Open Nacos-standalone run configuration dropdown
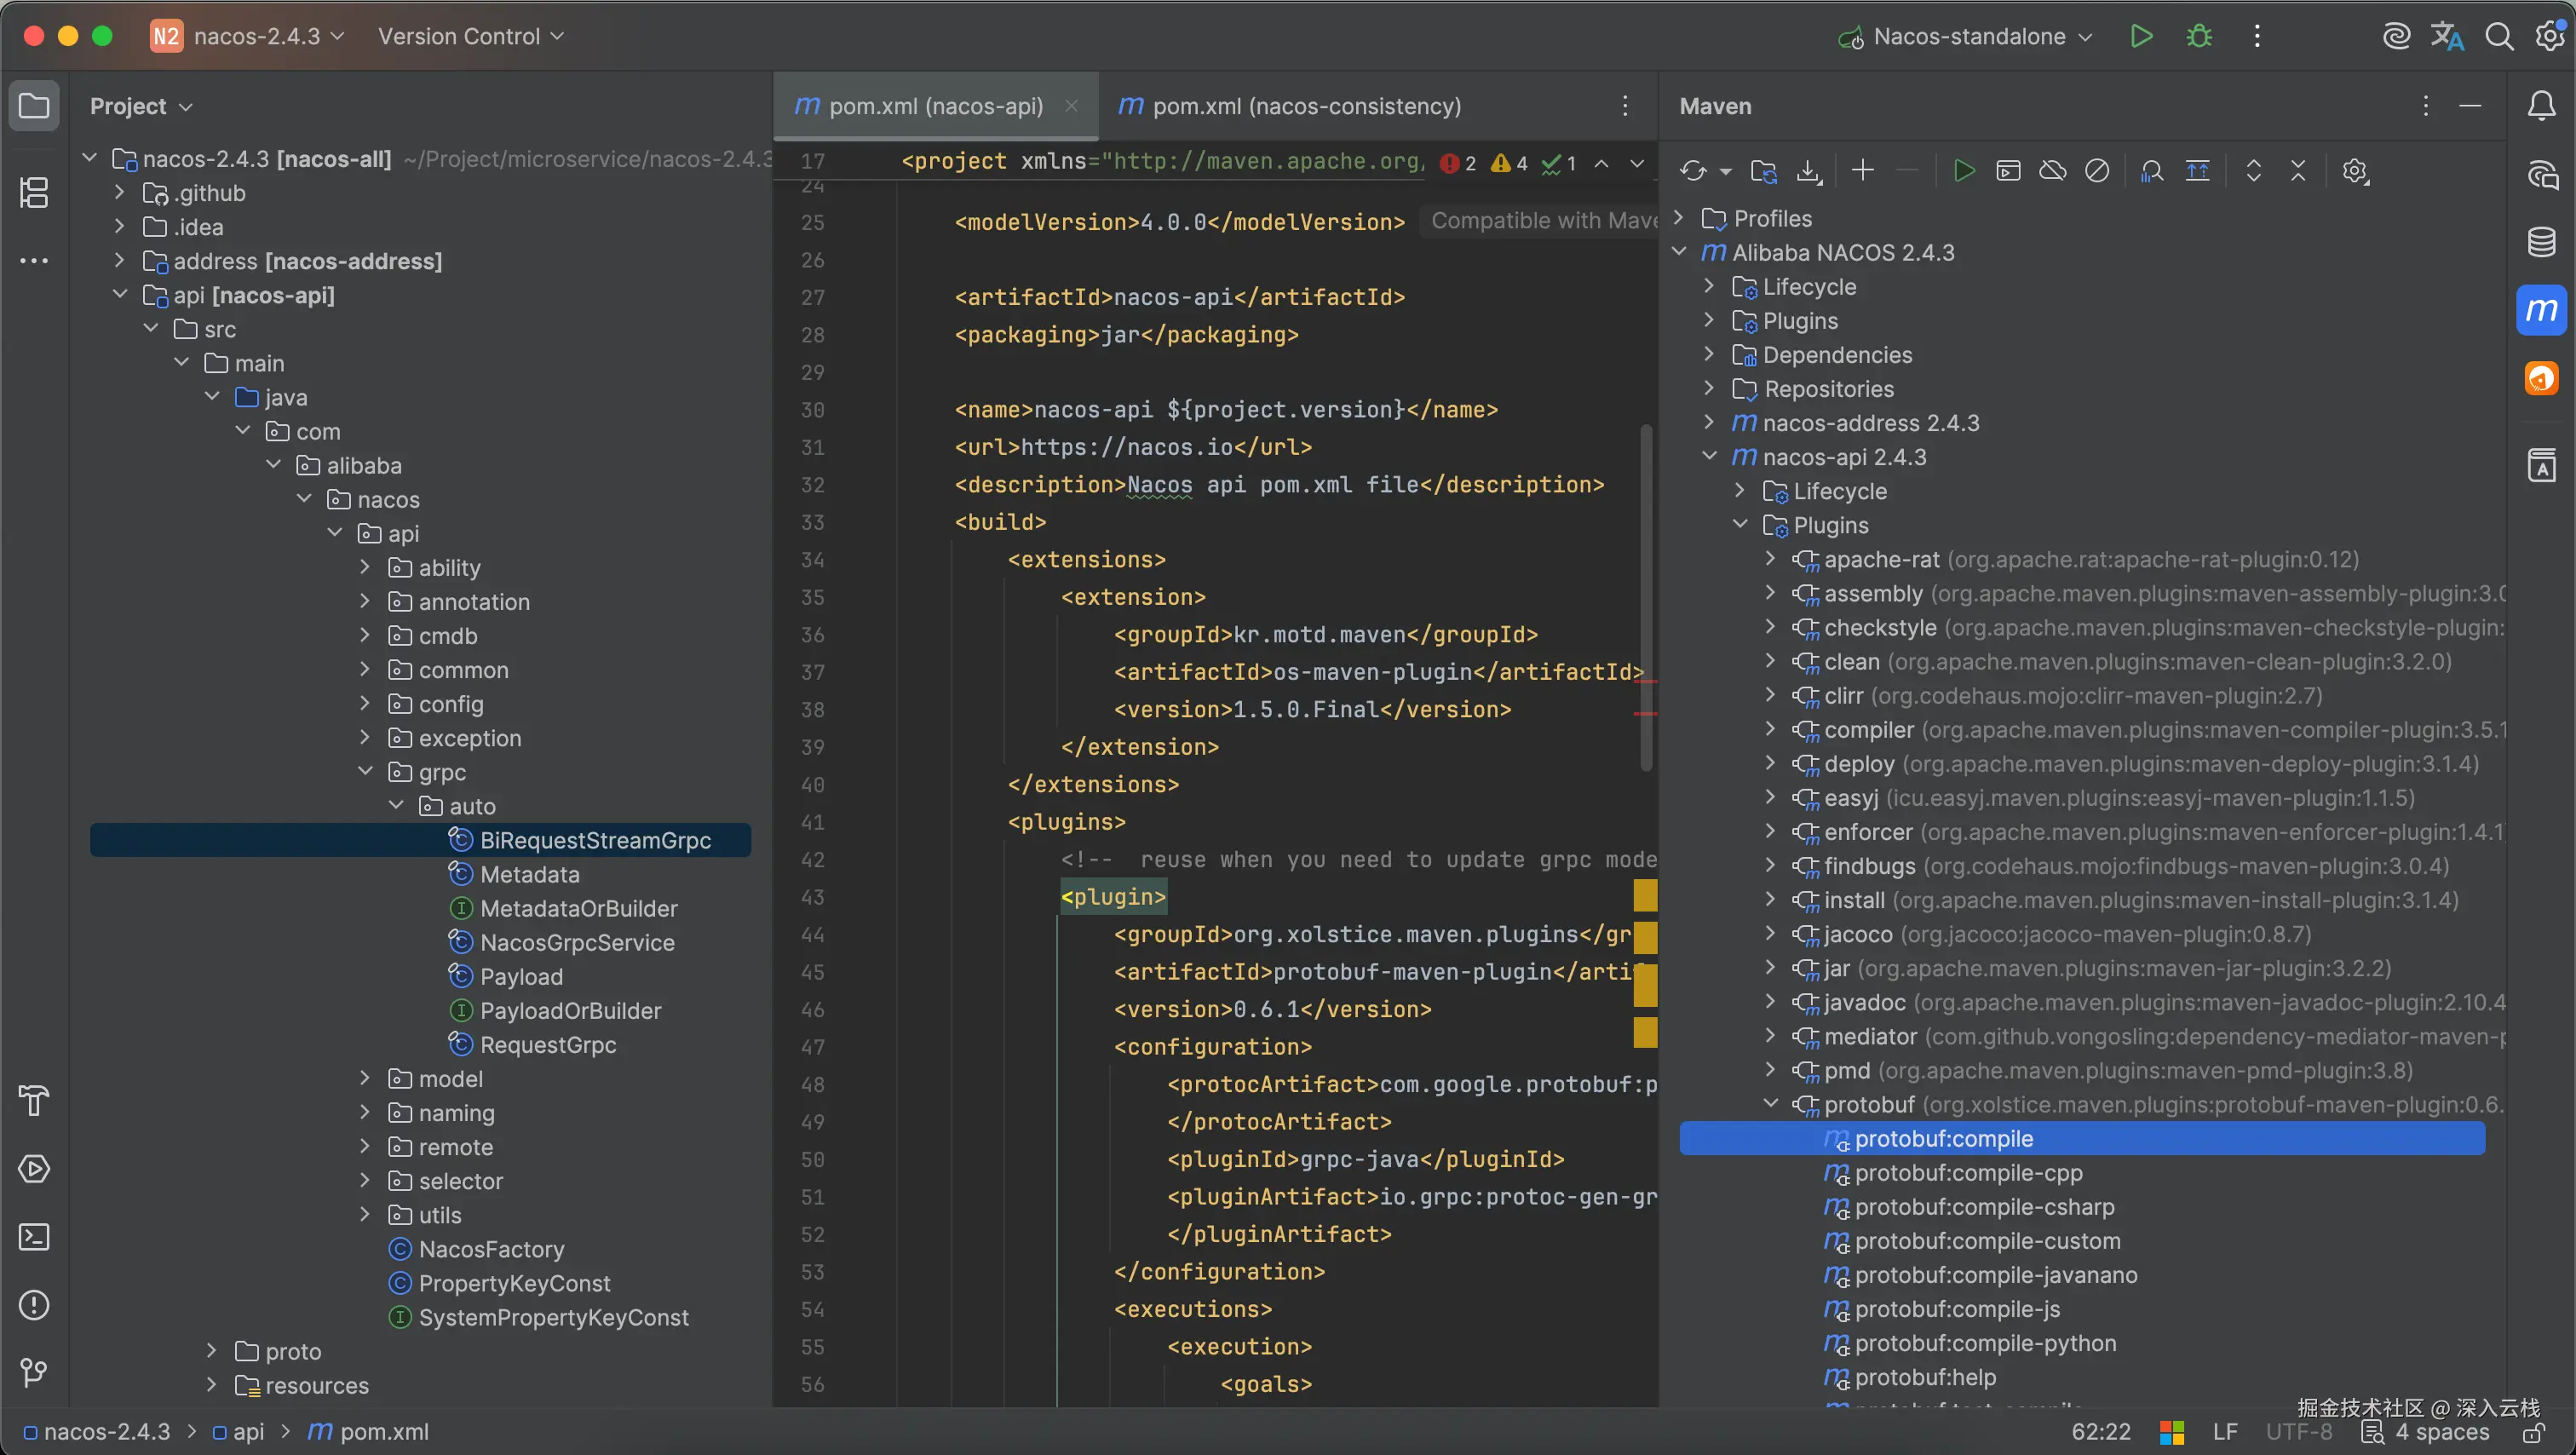This screenshot has height=1455, width=2576. tap(1964, 36)
